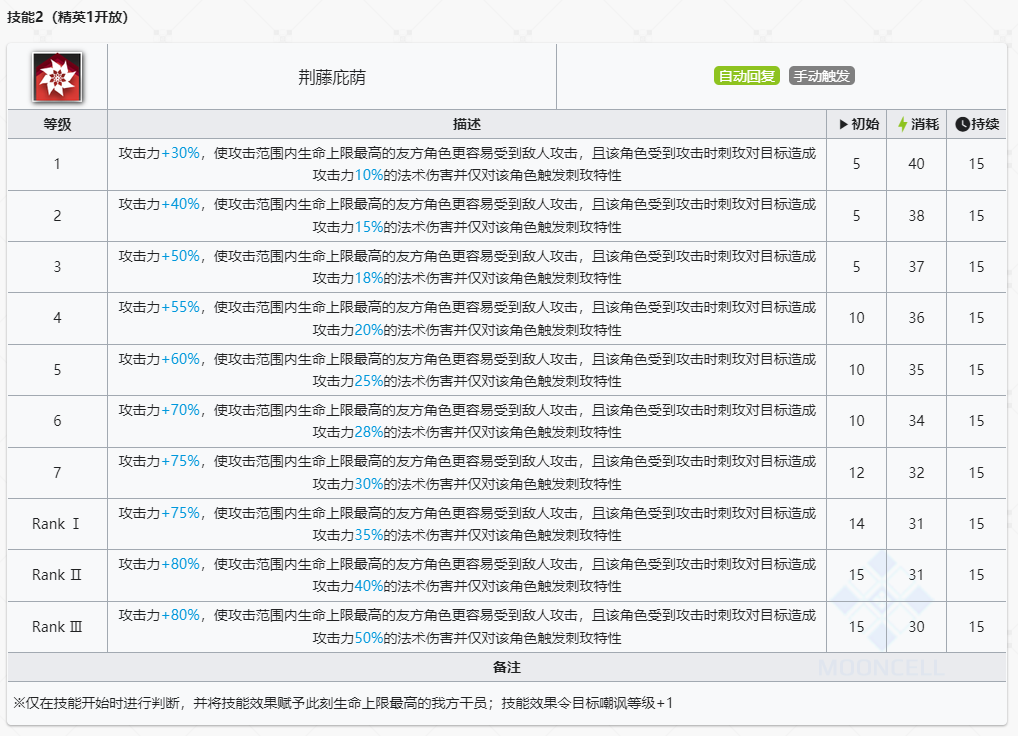The image size is (1018, 736).
Task: Select the gray 手动触发 tag
Action: 822,76
